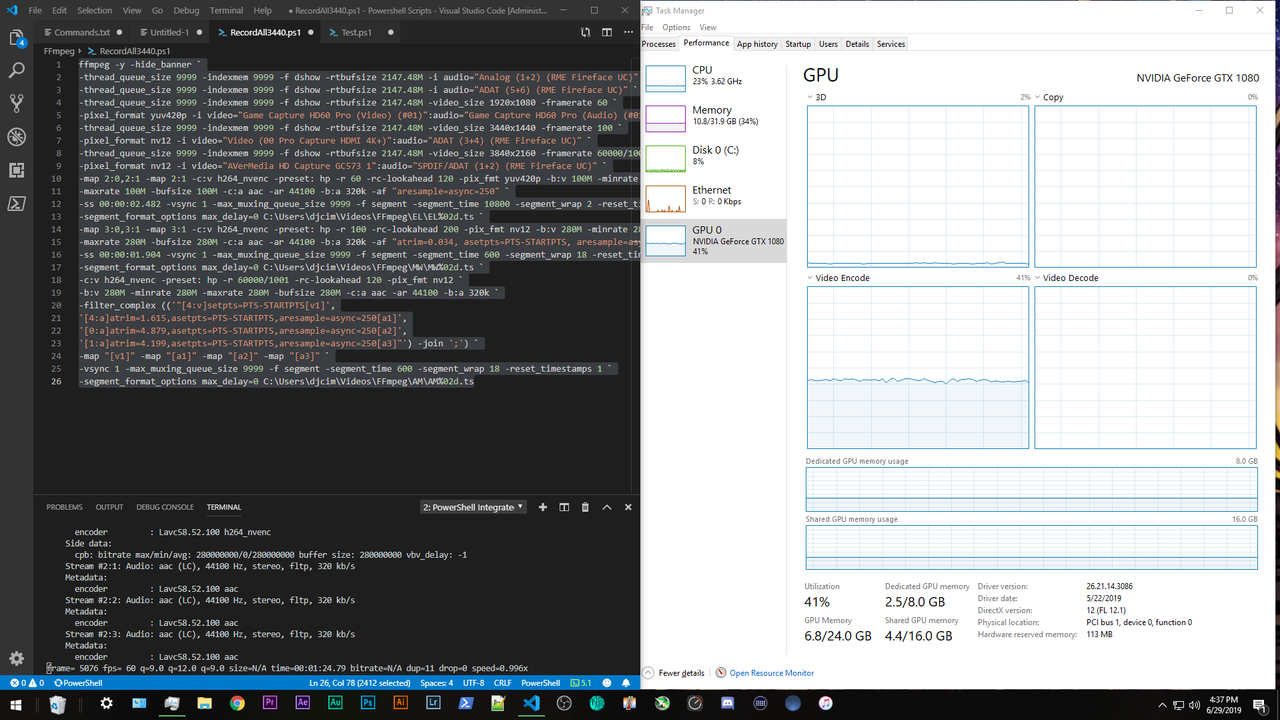Click the Ln 26, Col 78 status item
1280x720 pixels.
coord(360,683)
